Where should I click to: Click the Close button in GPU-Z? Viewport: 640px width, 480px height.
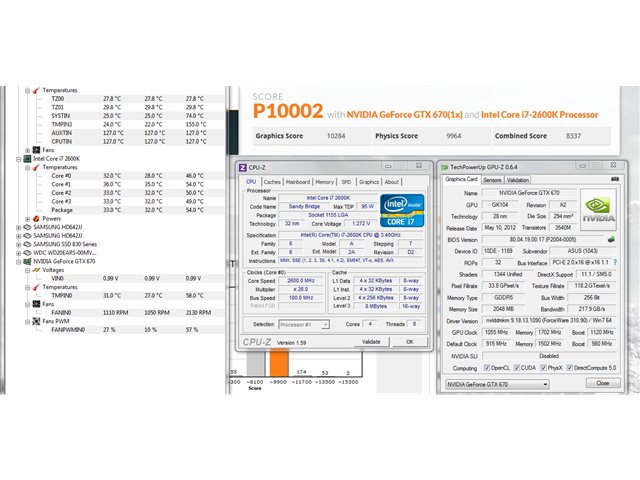[x=603, y=383]
